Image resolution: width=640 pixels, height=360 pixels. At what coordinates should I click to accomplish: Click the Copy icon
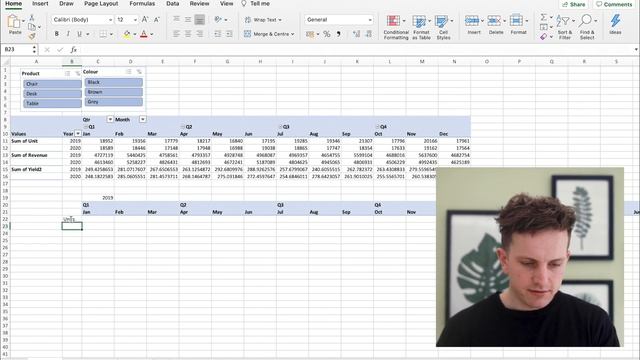31,27
